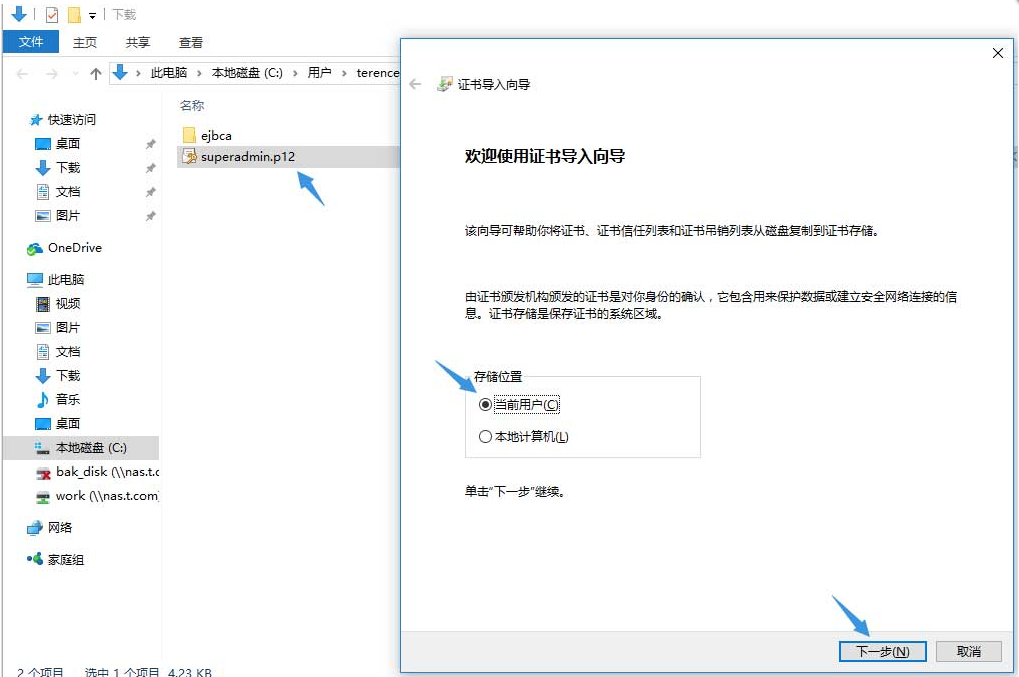Open the 文件 ribbon tab

tap(31, 42)
